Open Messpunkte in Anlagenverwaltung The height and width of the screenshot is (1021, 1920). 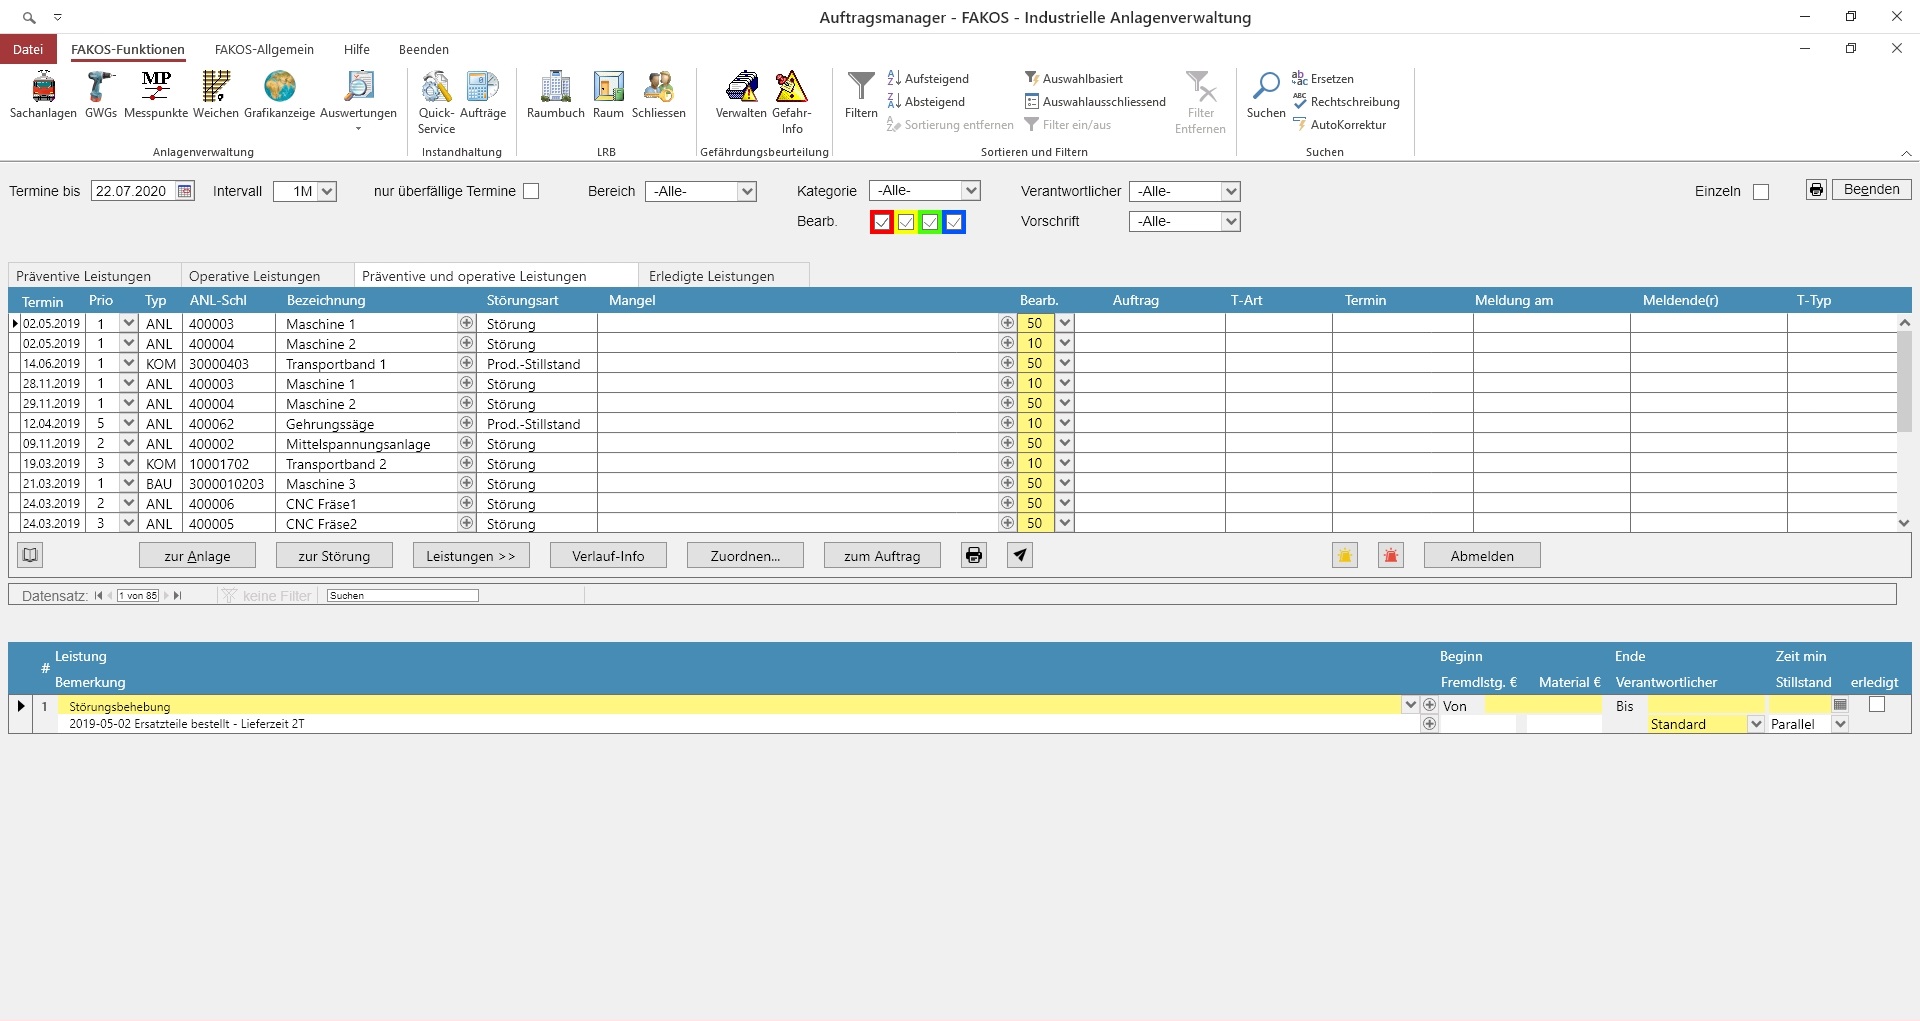pyautogui.click(x=155, y=95)
